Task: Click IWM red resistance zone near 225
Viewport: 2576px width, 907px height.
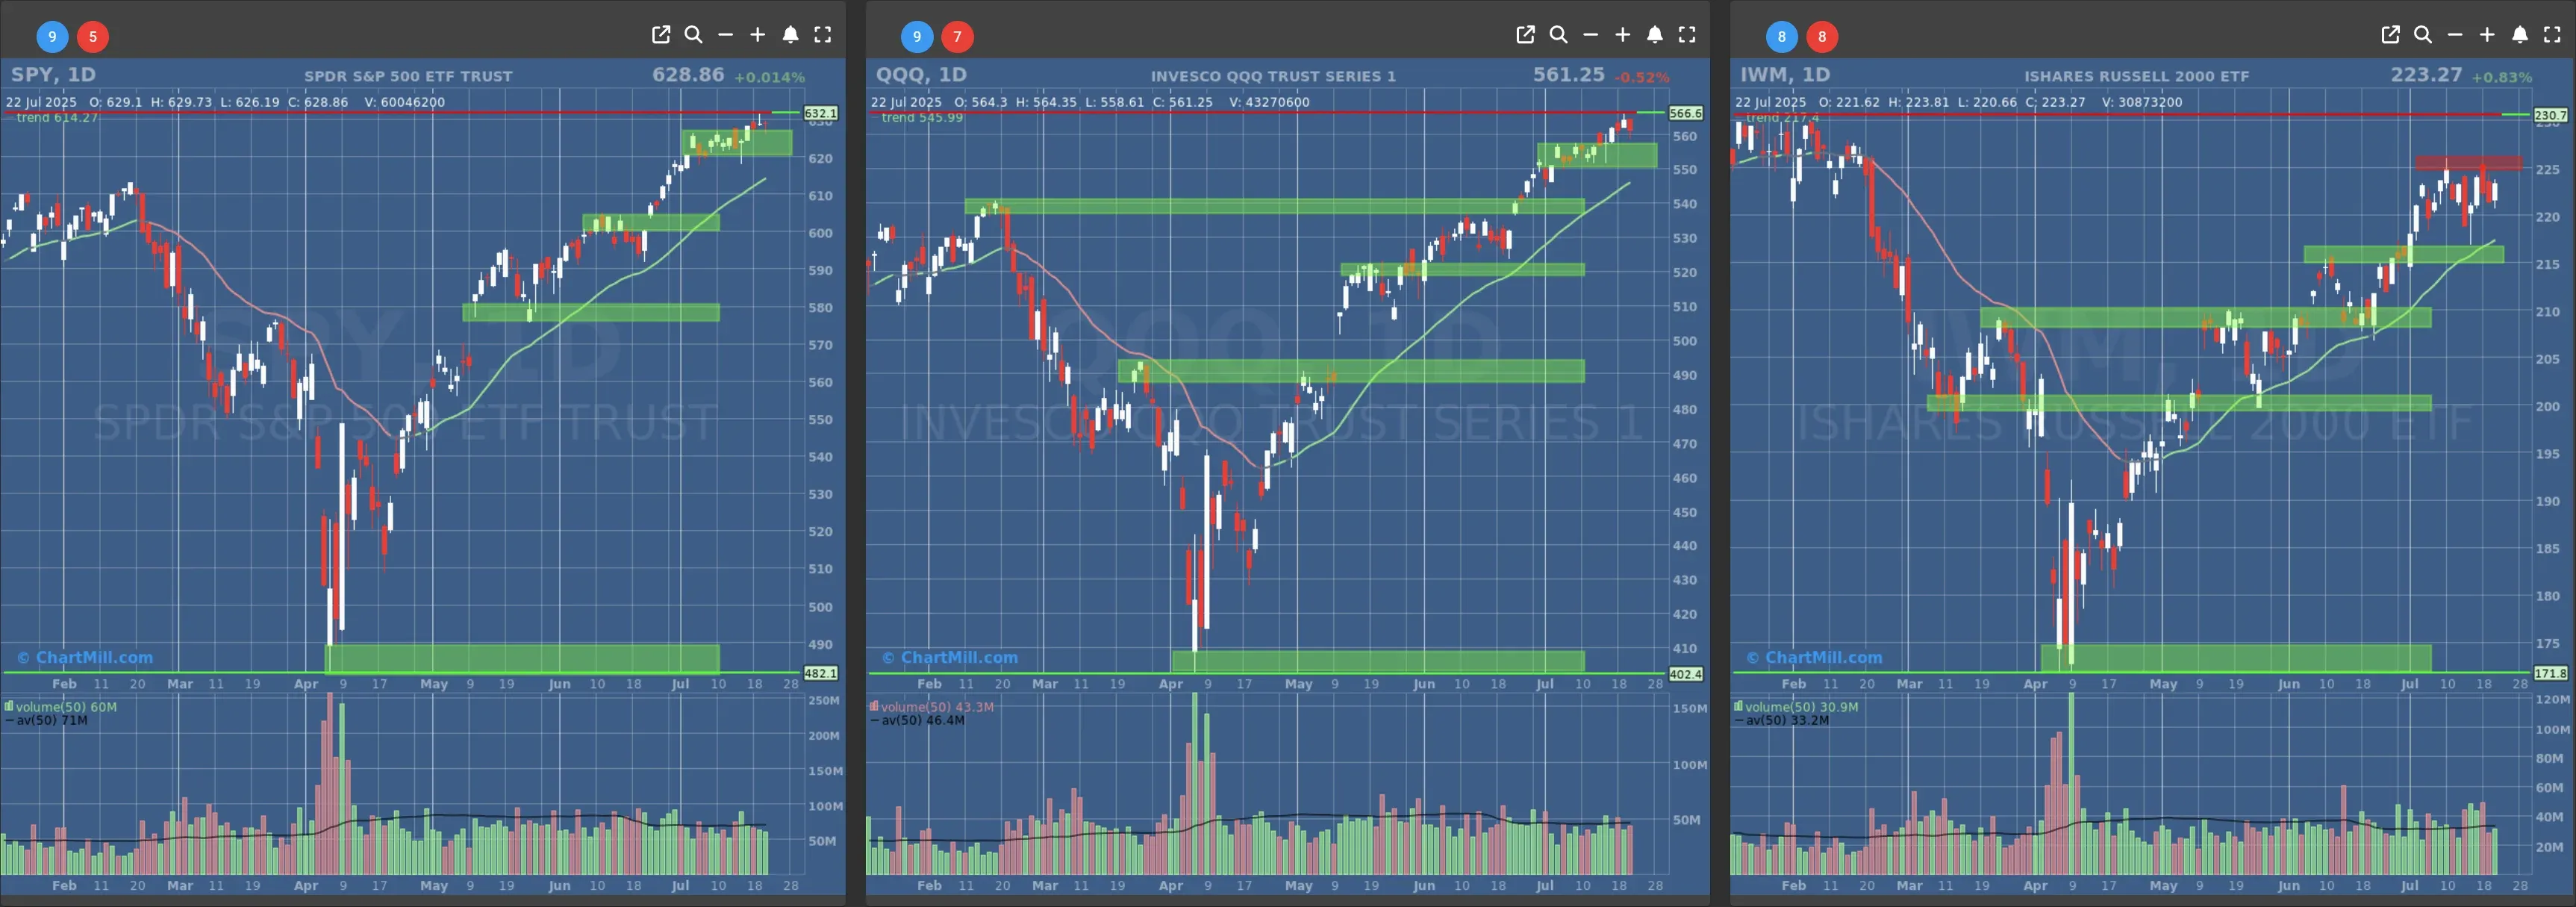Action: 2468,163
